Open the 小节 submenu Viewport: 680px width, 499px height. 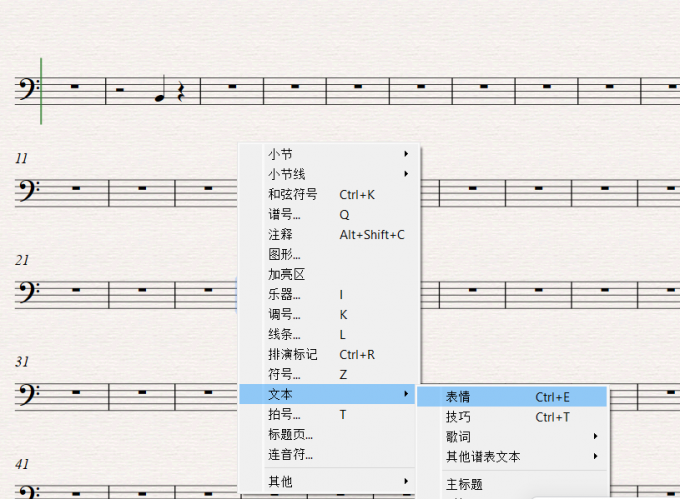328,154
